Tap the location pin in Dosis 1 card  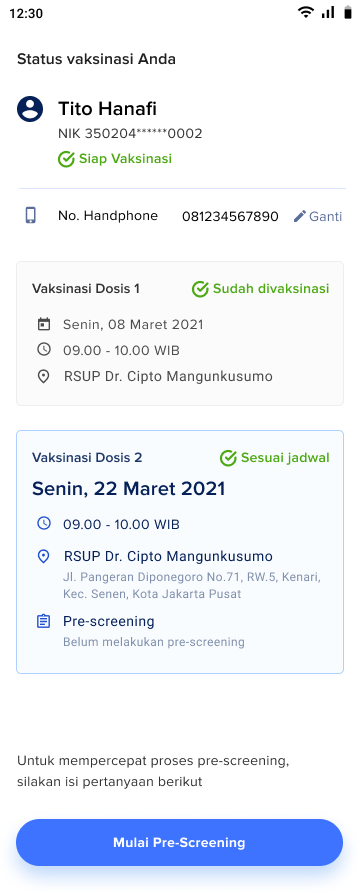pos(44,376)
